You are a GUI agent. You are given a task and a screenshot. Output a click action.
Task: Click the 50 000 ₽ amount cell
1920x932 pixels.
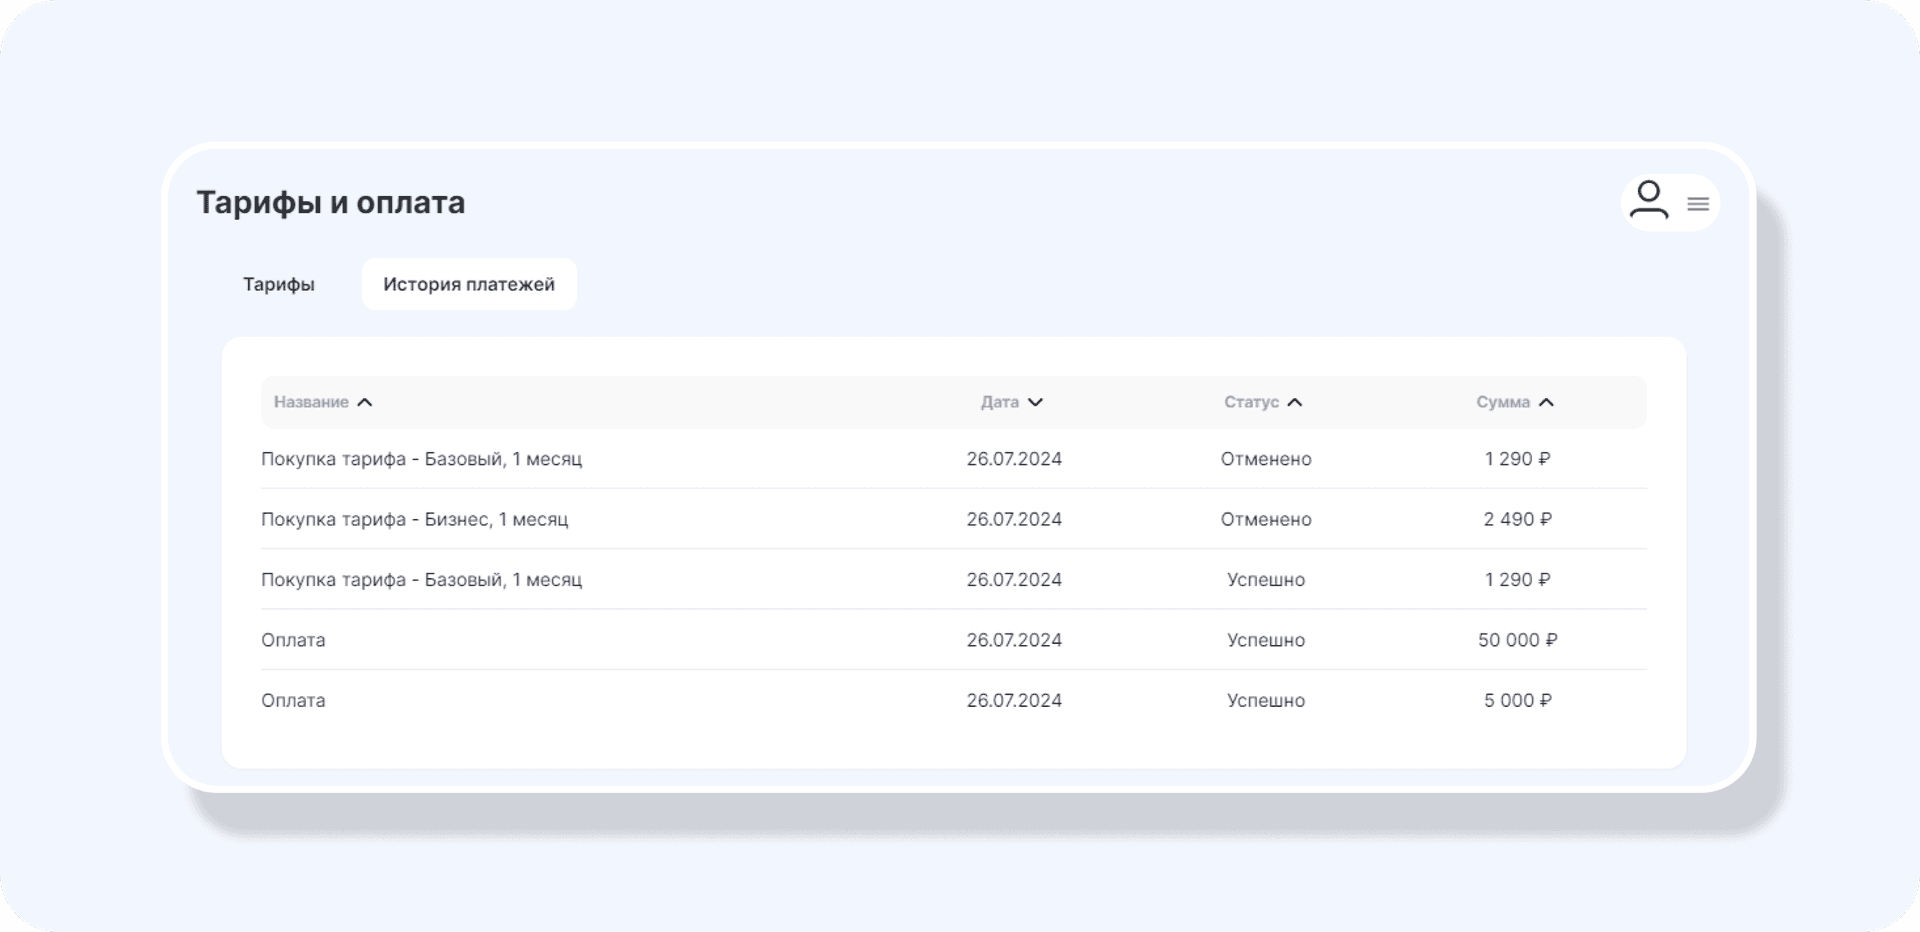(x=1517, y=640)
